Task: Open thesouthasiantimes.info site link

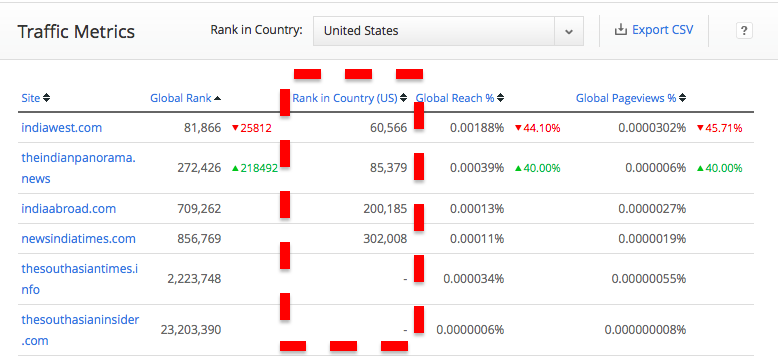Action: click(79, 279)
